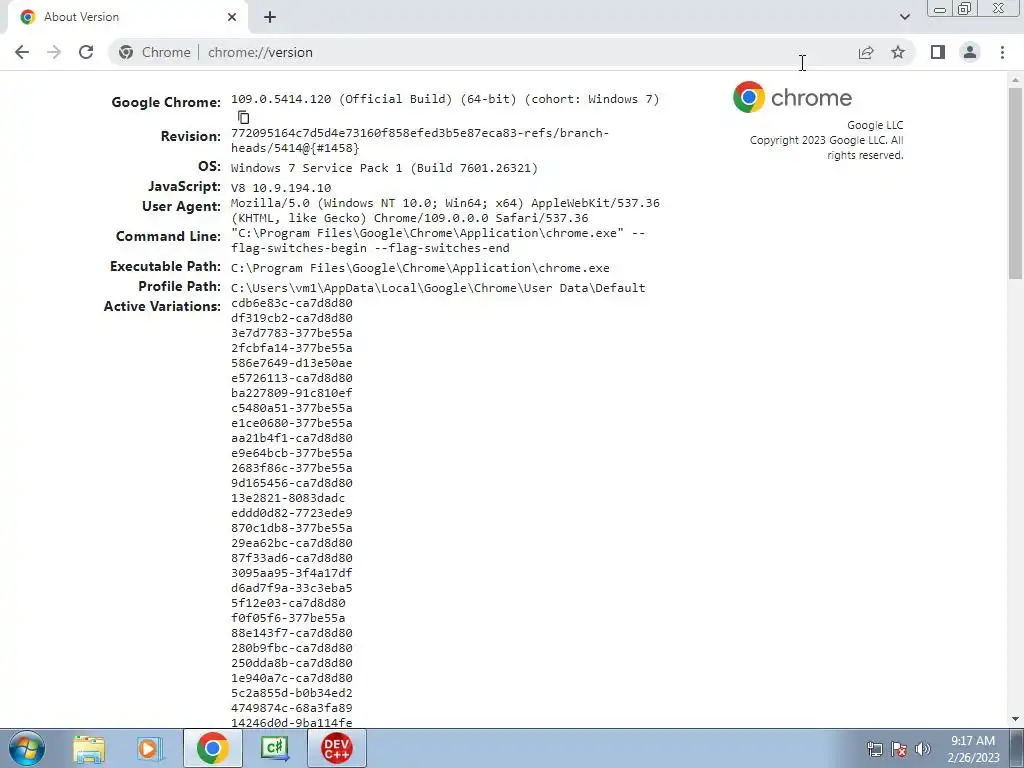Select the About Version tab
The image size is (1024, 768).
point(127,17)
